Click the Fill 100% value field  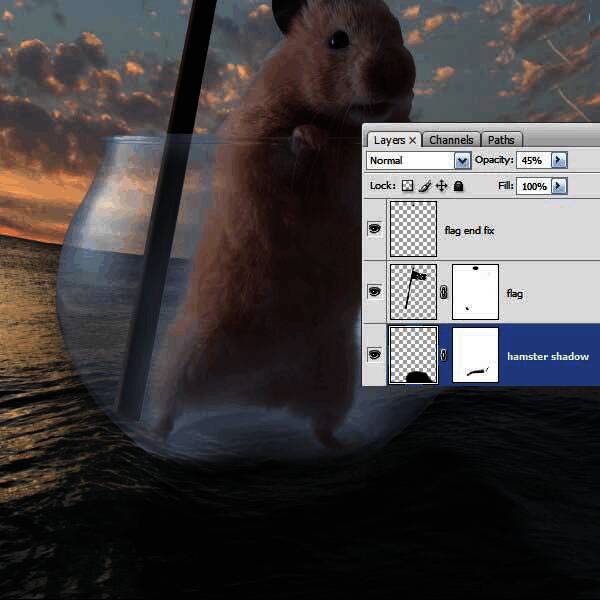click(x=533, y=186)
